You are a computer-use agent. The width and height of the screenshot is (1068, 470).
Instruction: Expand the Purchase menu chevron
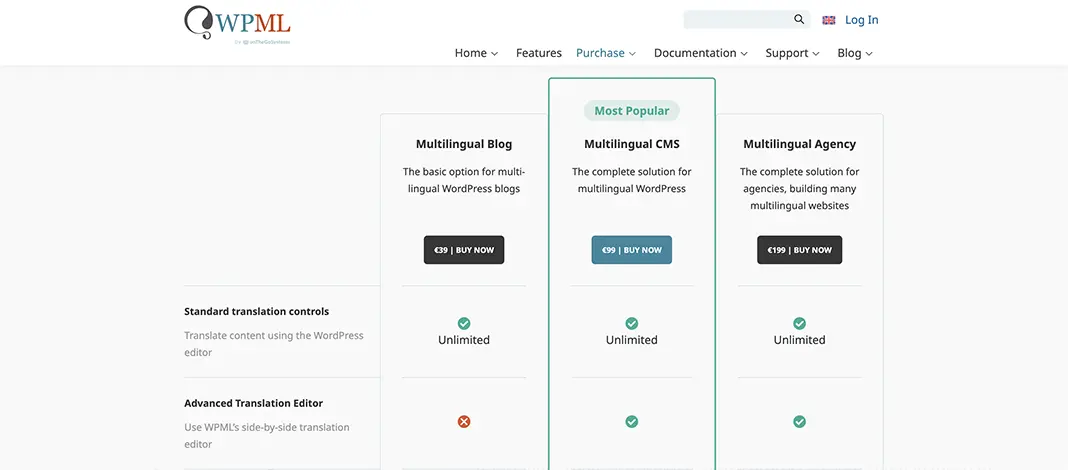633,54
